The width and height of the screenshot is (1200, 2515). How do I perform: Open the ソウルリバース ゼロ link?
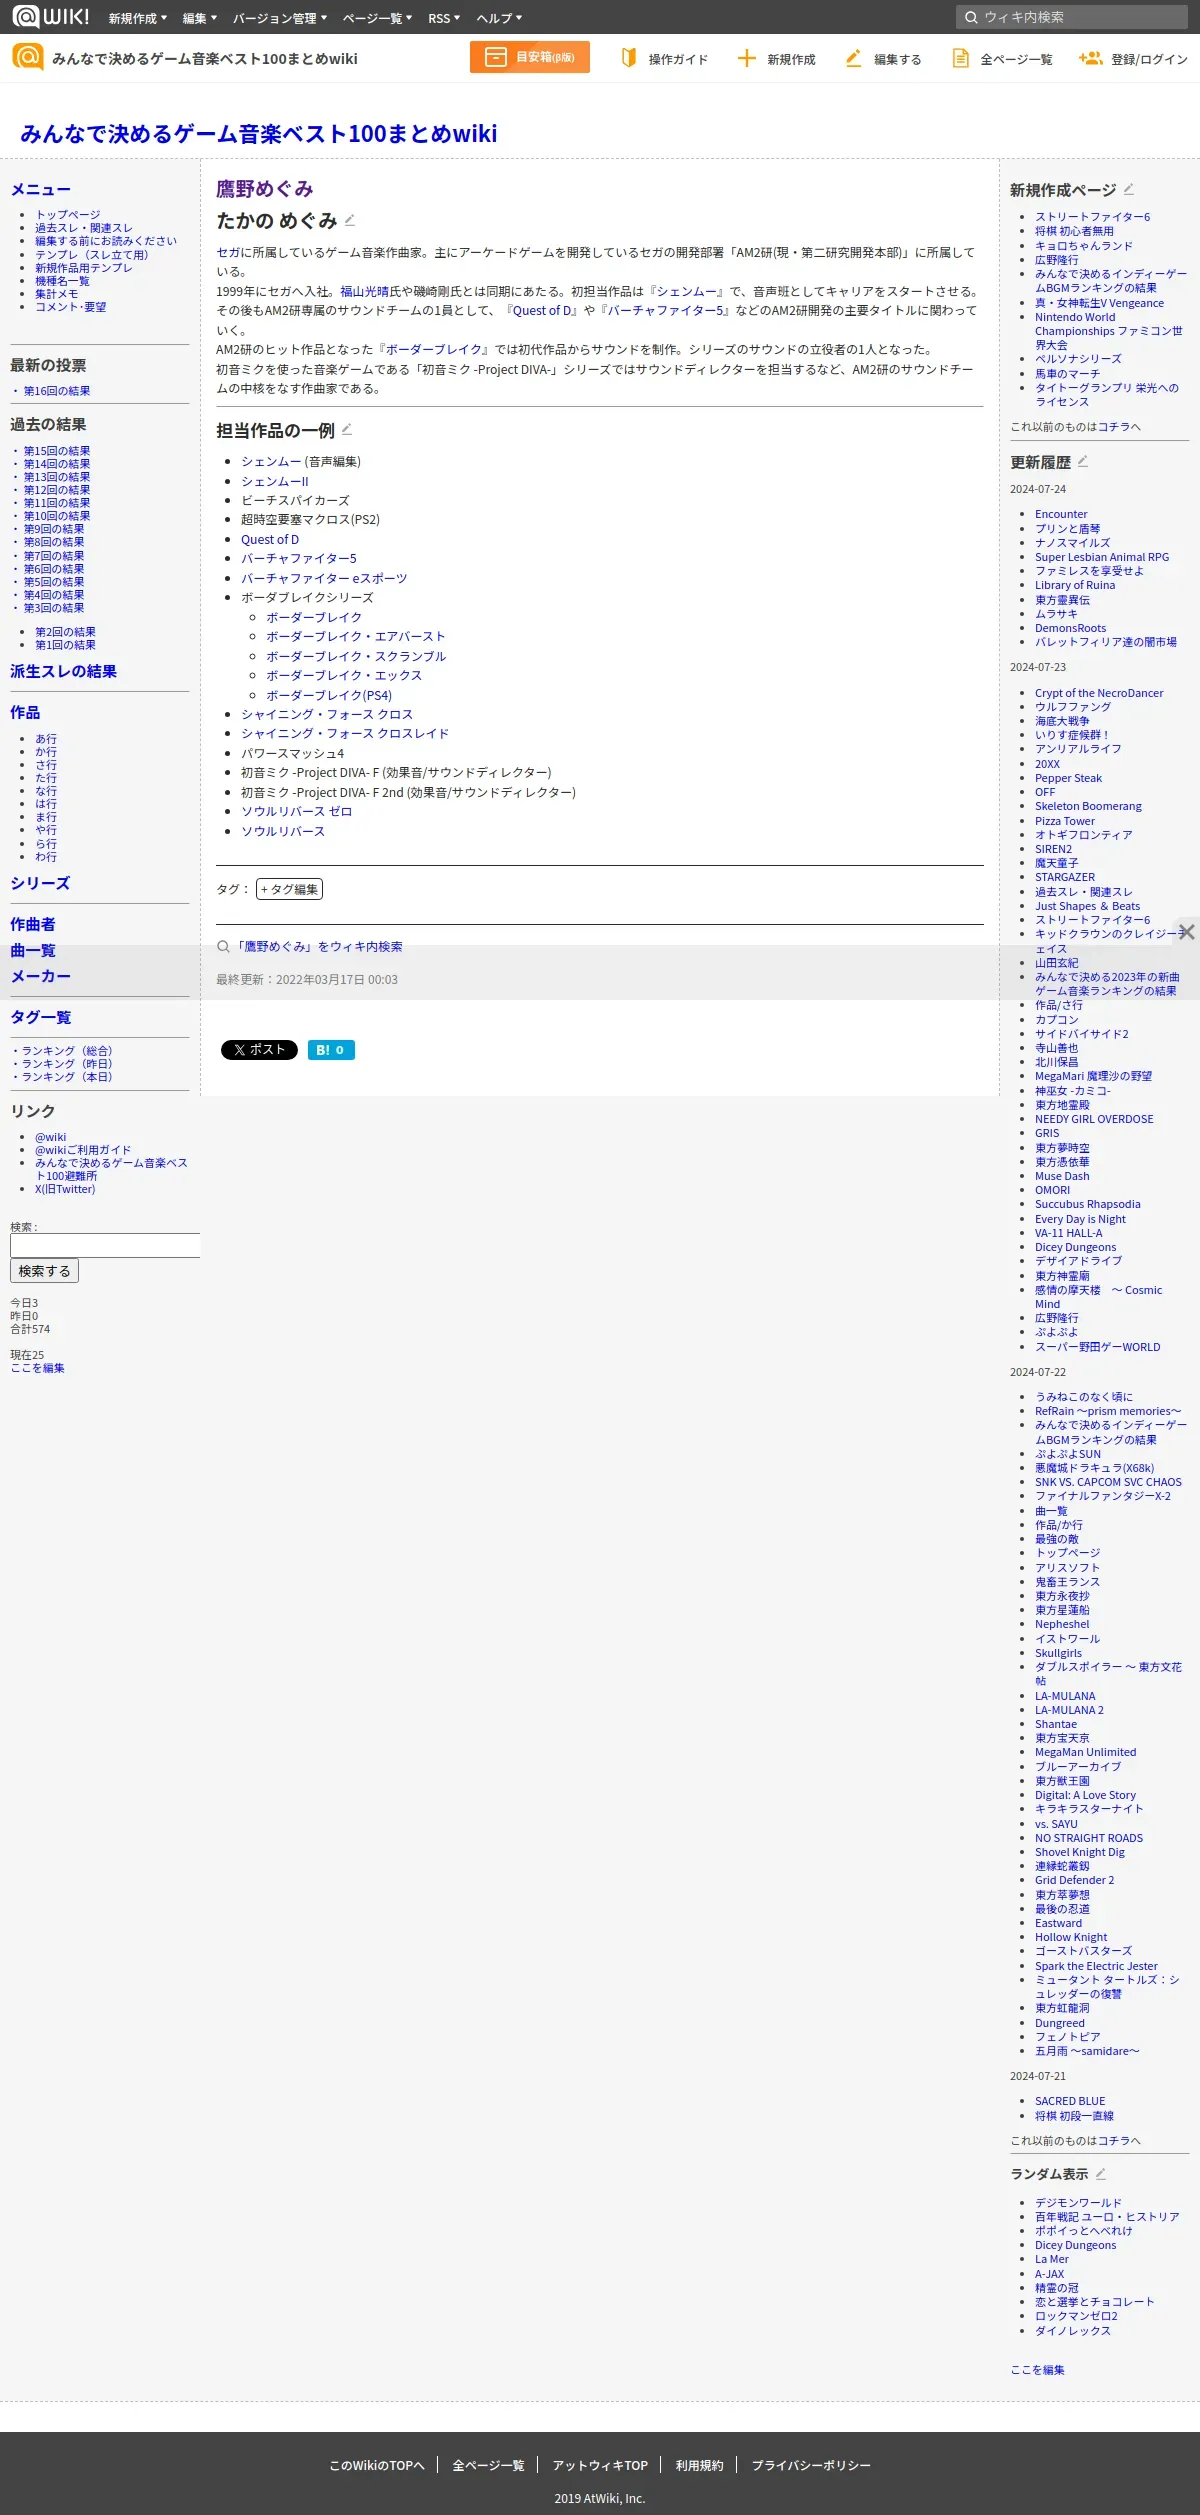(297, 812)
